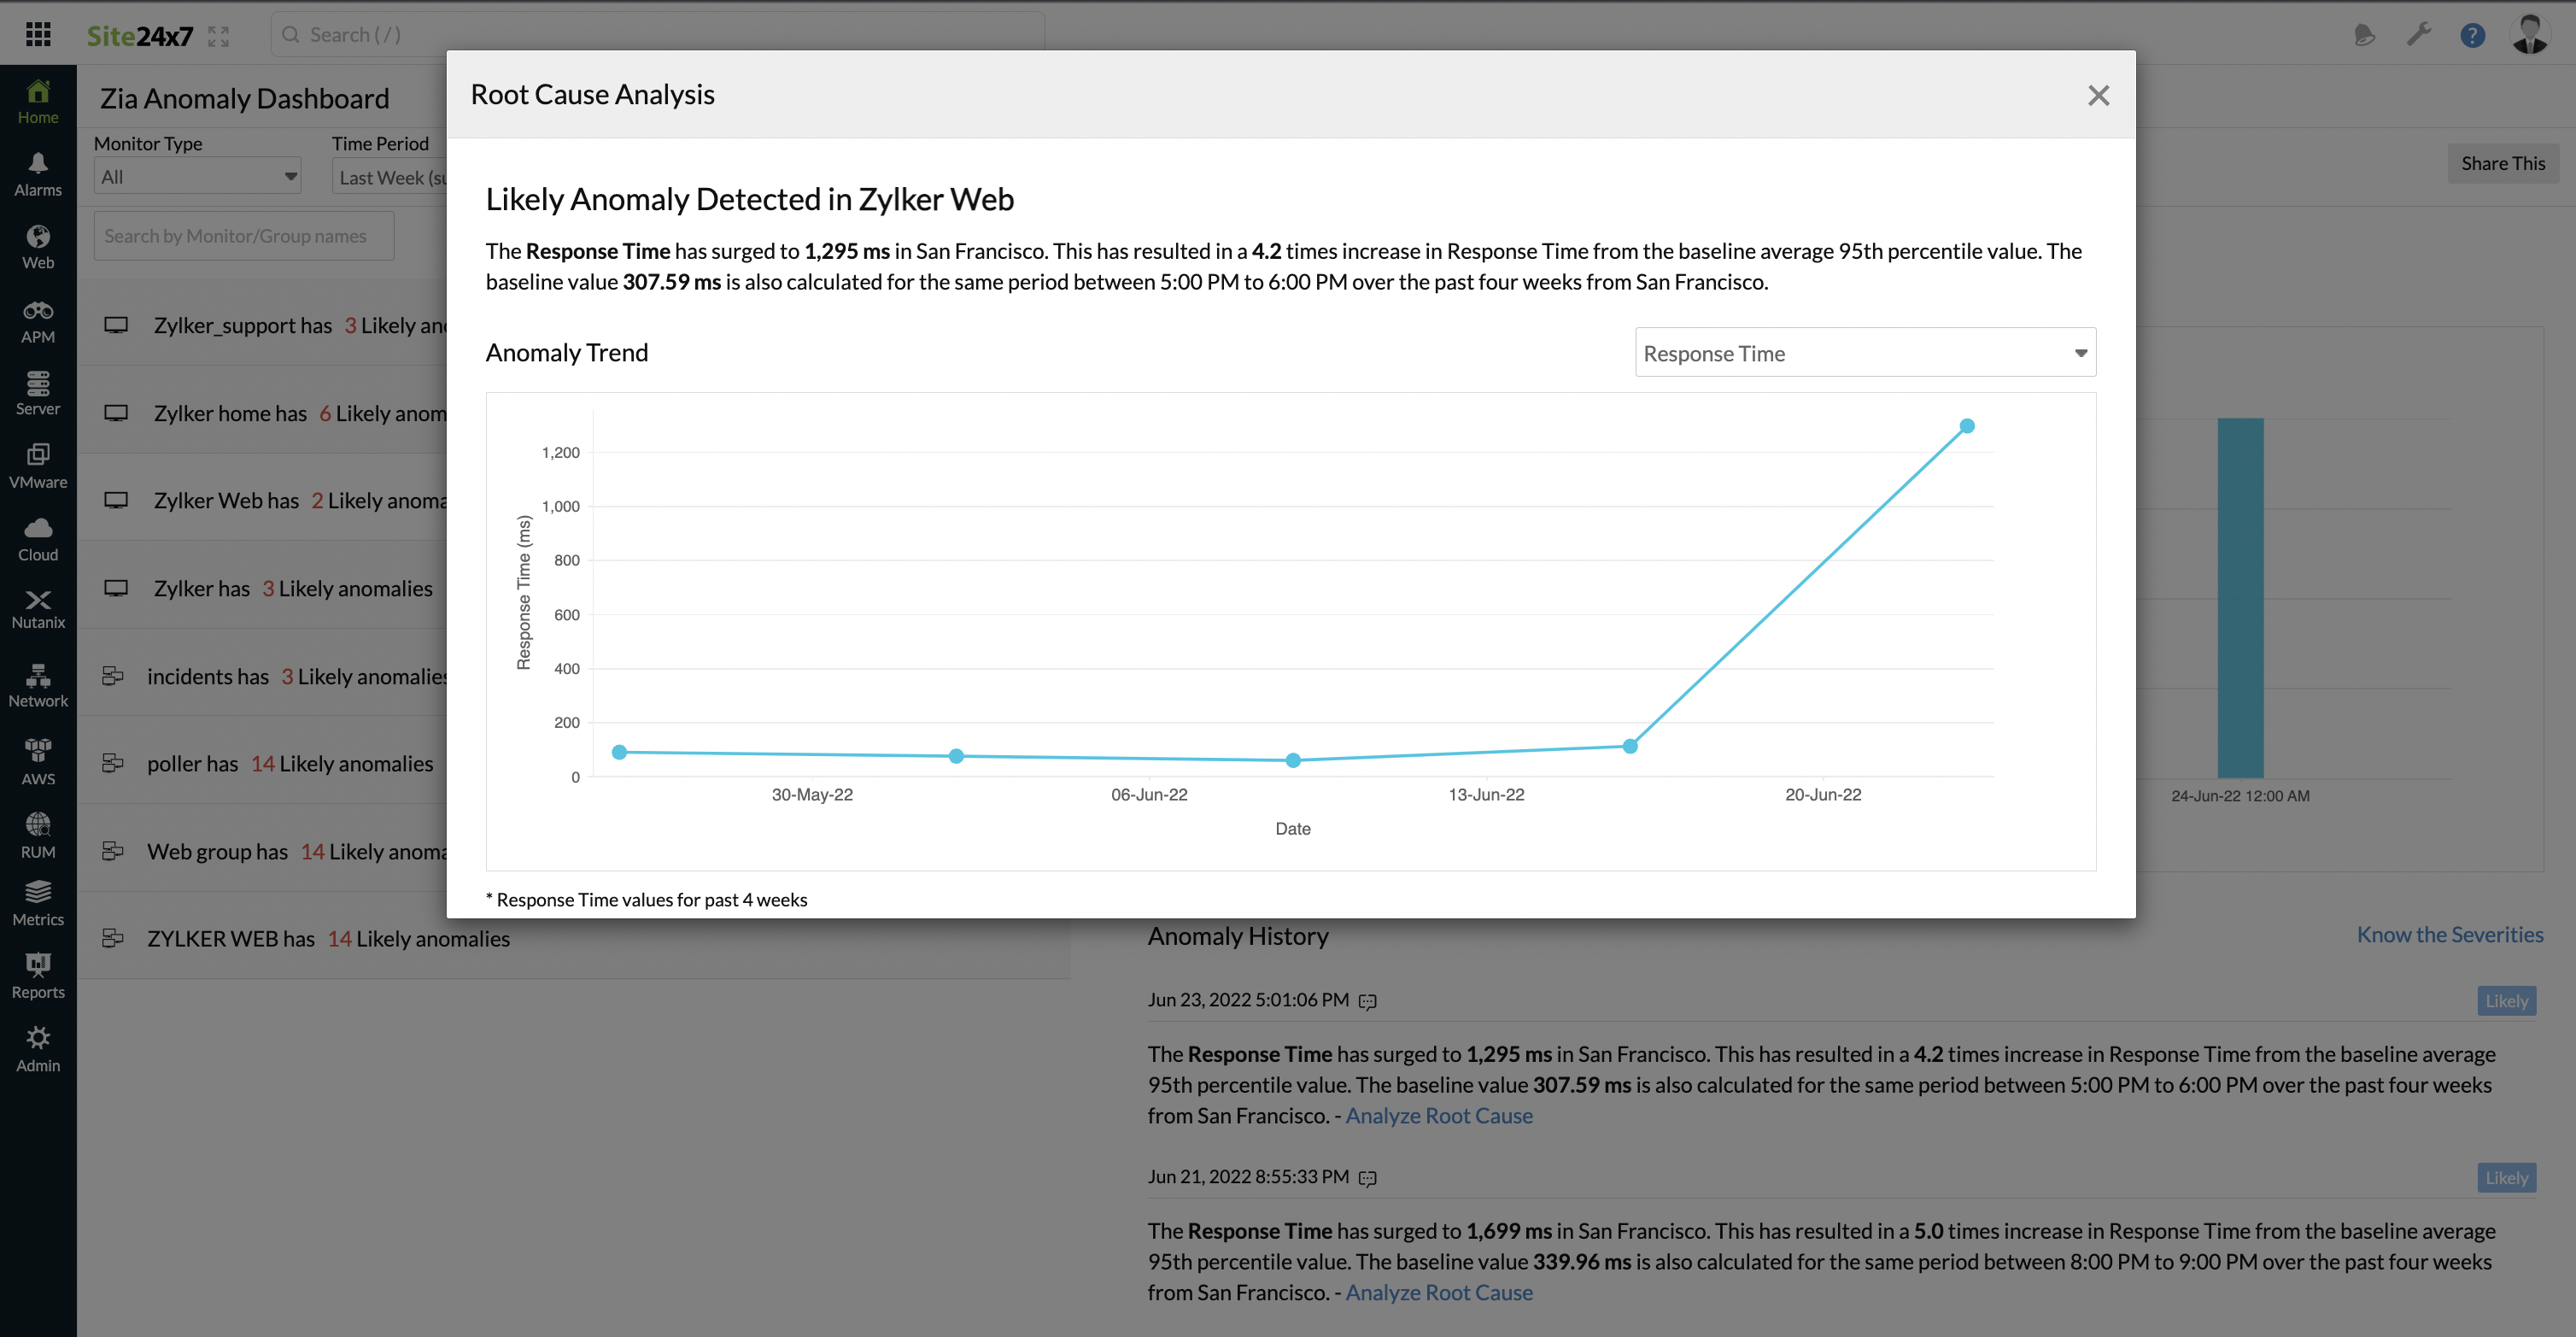Viewport: 2576px width, 1337px height.
Task: Open Analyze Root Cause for Jun 21 anomaly
Action: (1439, 1292)
